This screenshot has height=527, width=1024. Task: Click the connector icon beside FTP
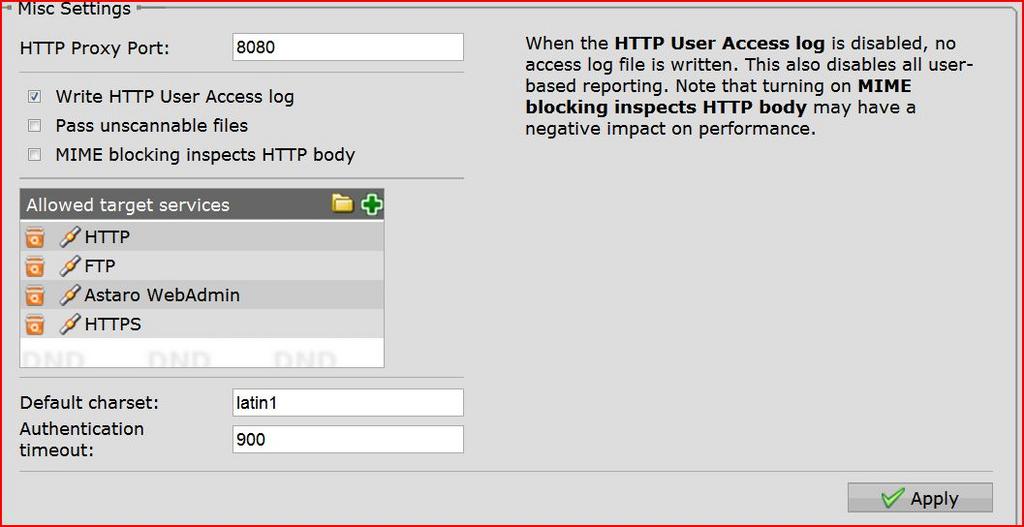(71, 266)
